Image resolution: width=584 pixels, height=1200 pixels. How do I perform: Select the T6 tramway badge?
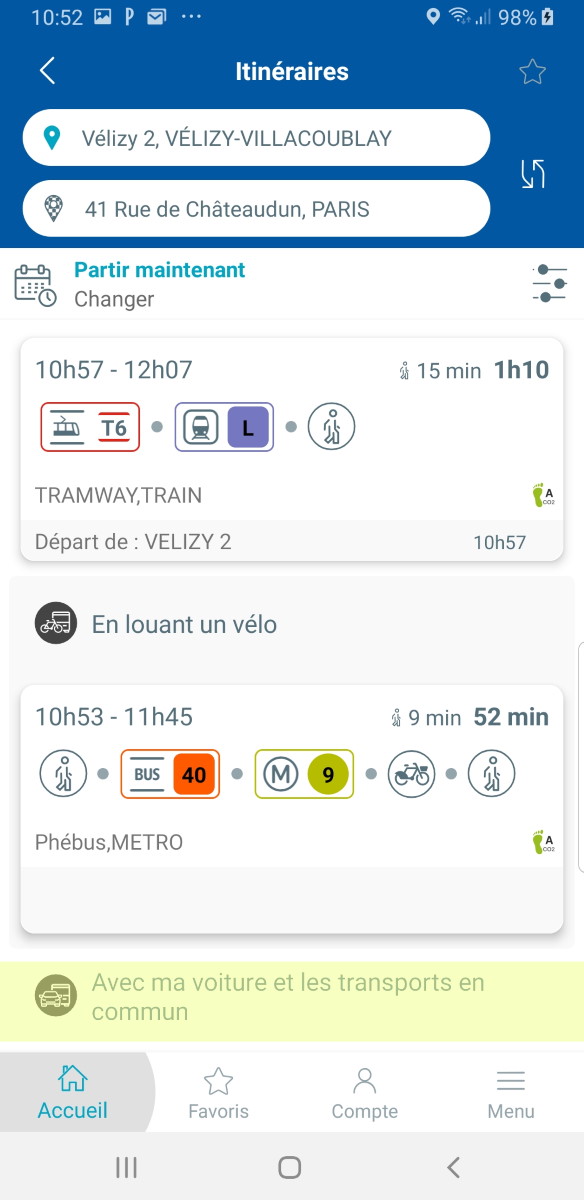[x=90, y=427]
